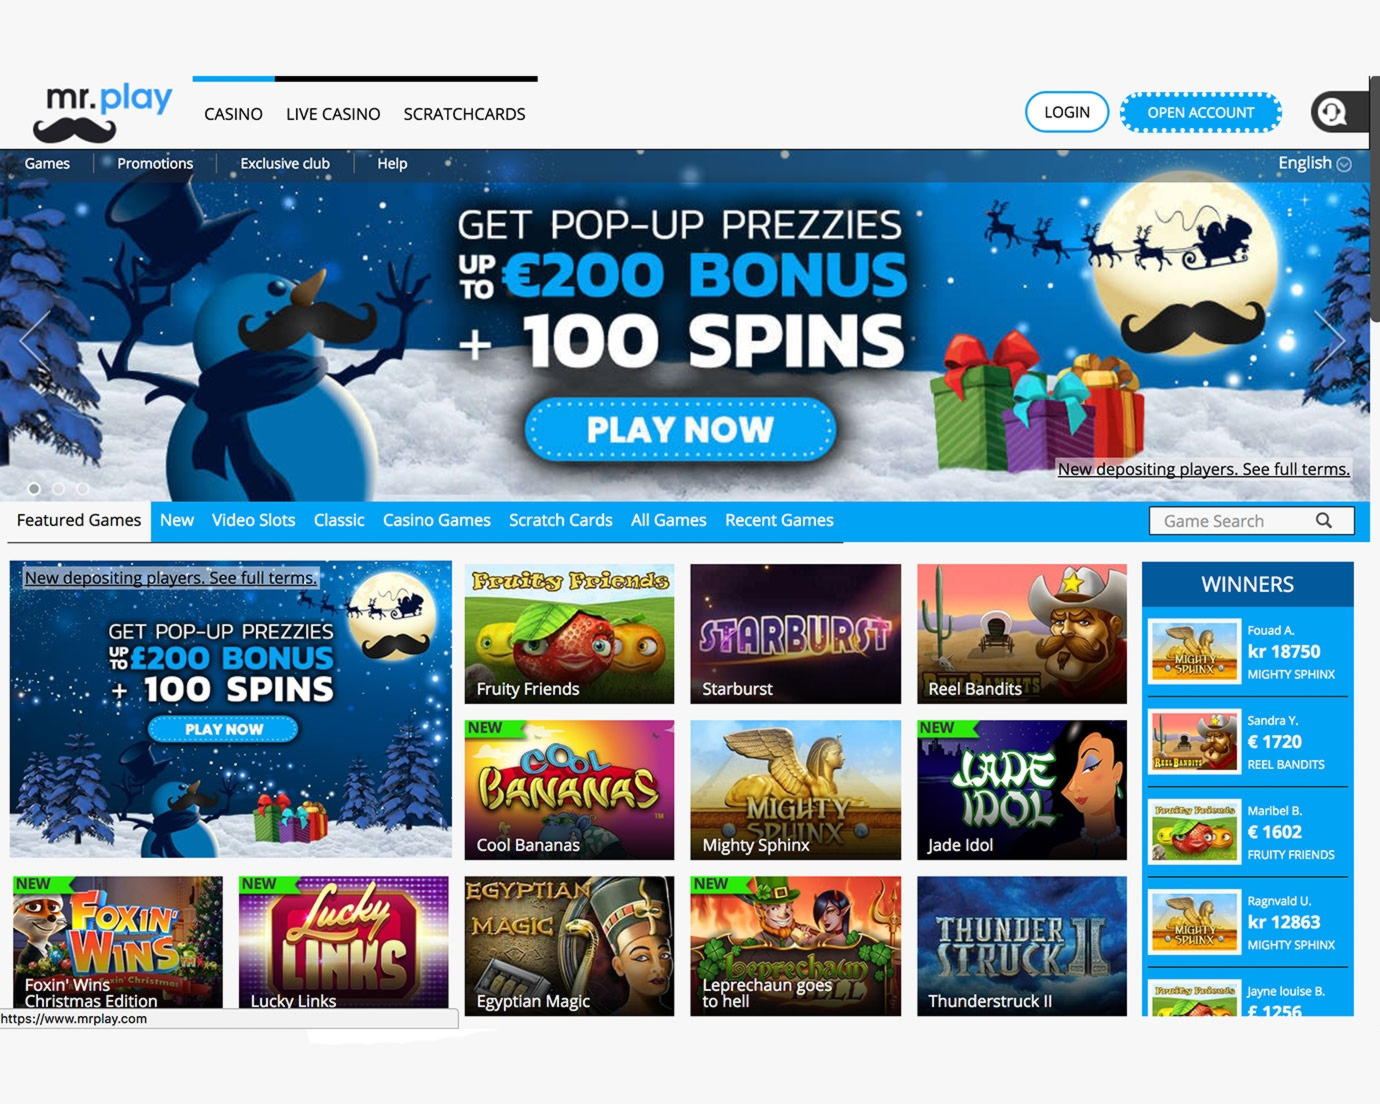Select the third carousel indicator dot
Viewport: 1380px width, 1104px height.
[83, 489]
